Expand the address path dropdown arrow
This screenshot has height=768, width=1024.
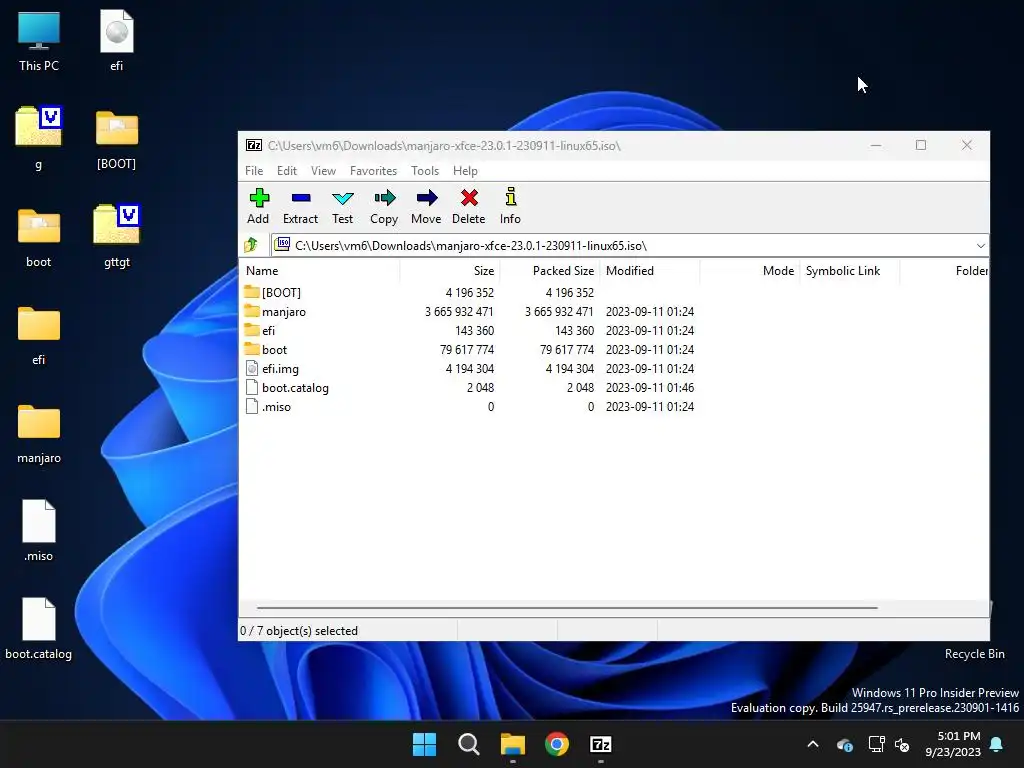coord(980,246)
